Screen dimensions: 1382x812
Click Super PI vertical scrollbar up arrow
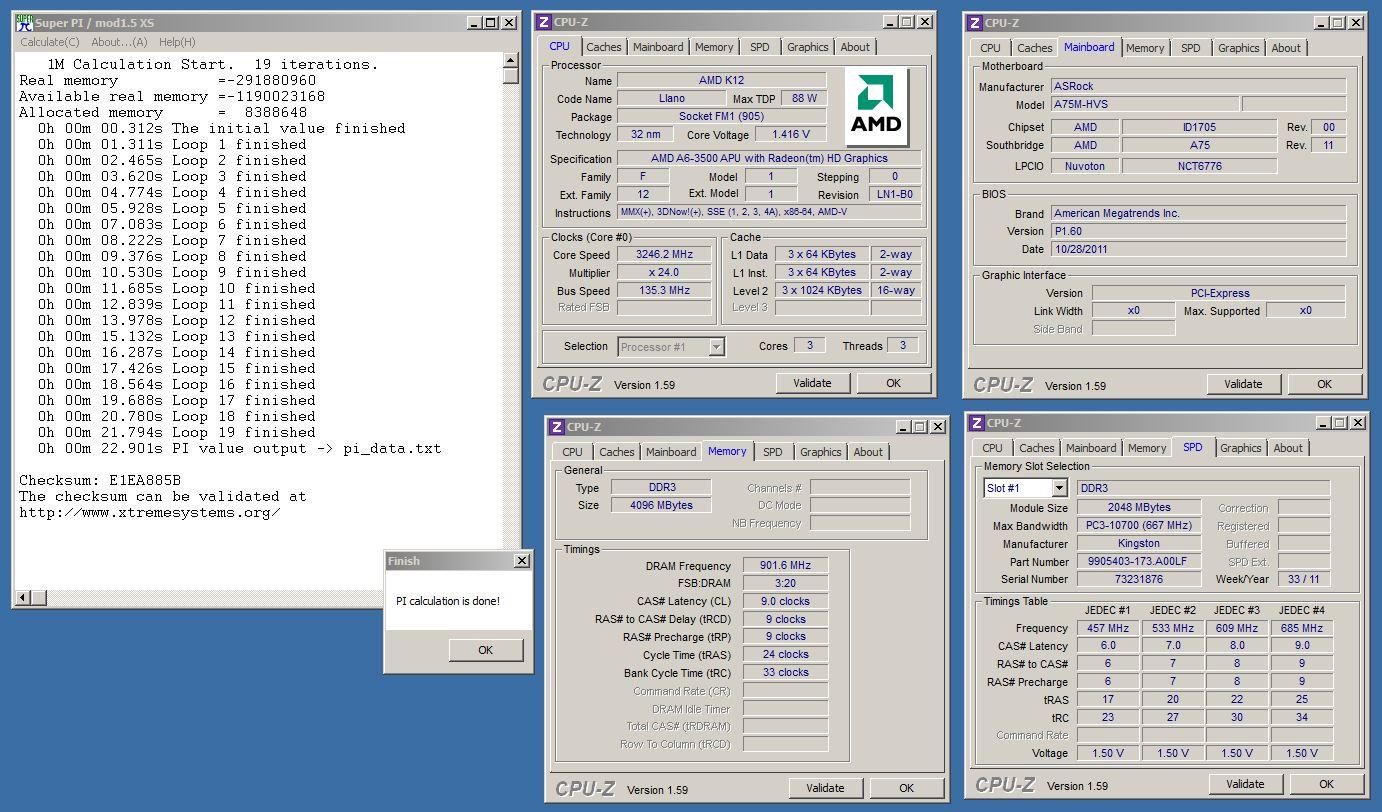pos(511,61)
